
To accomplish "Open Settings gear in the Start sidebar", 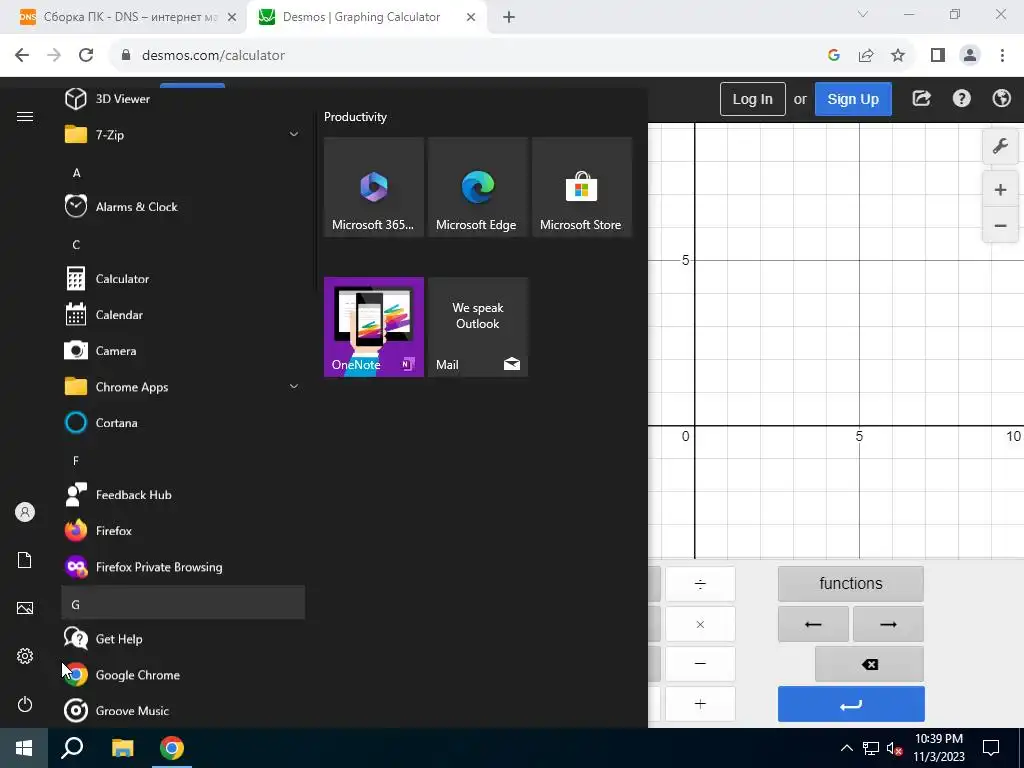I will pyautogui.click(x=25, y=656).
